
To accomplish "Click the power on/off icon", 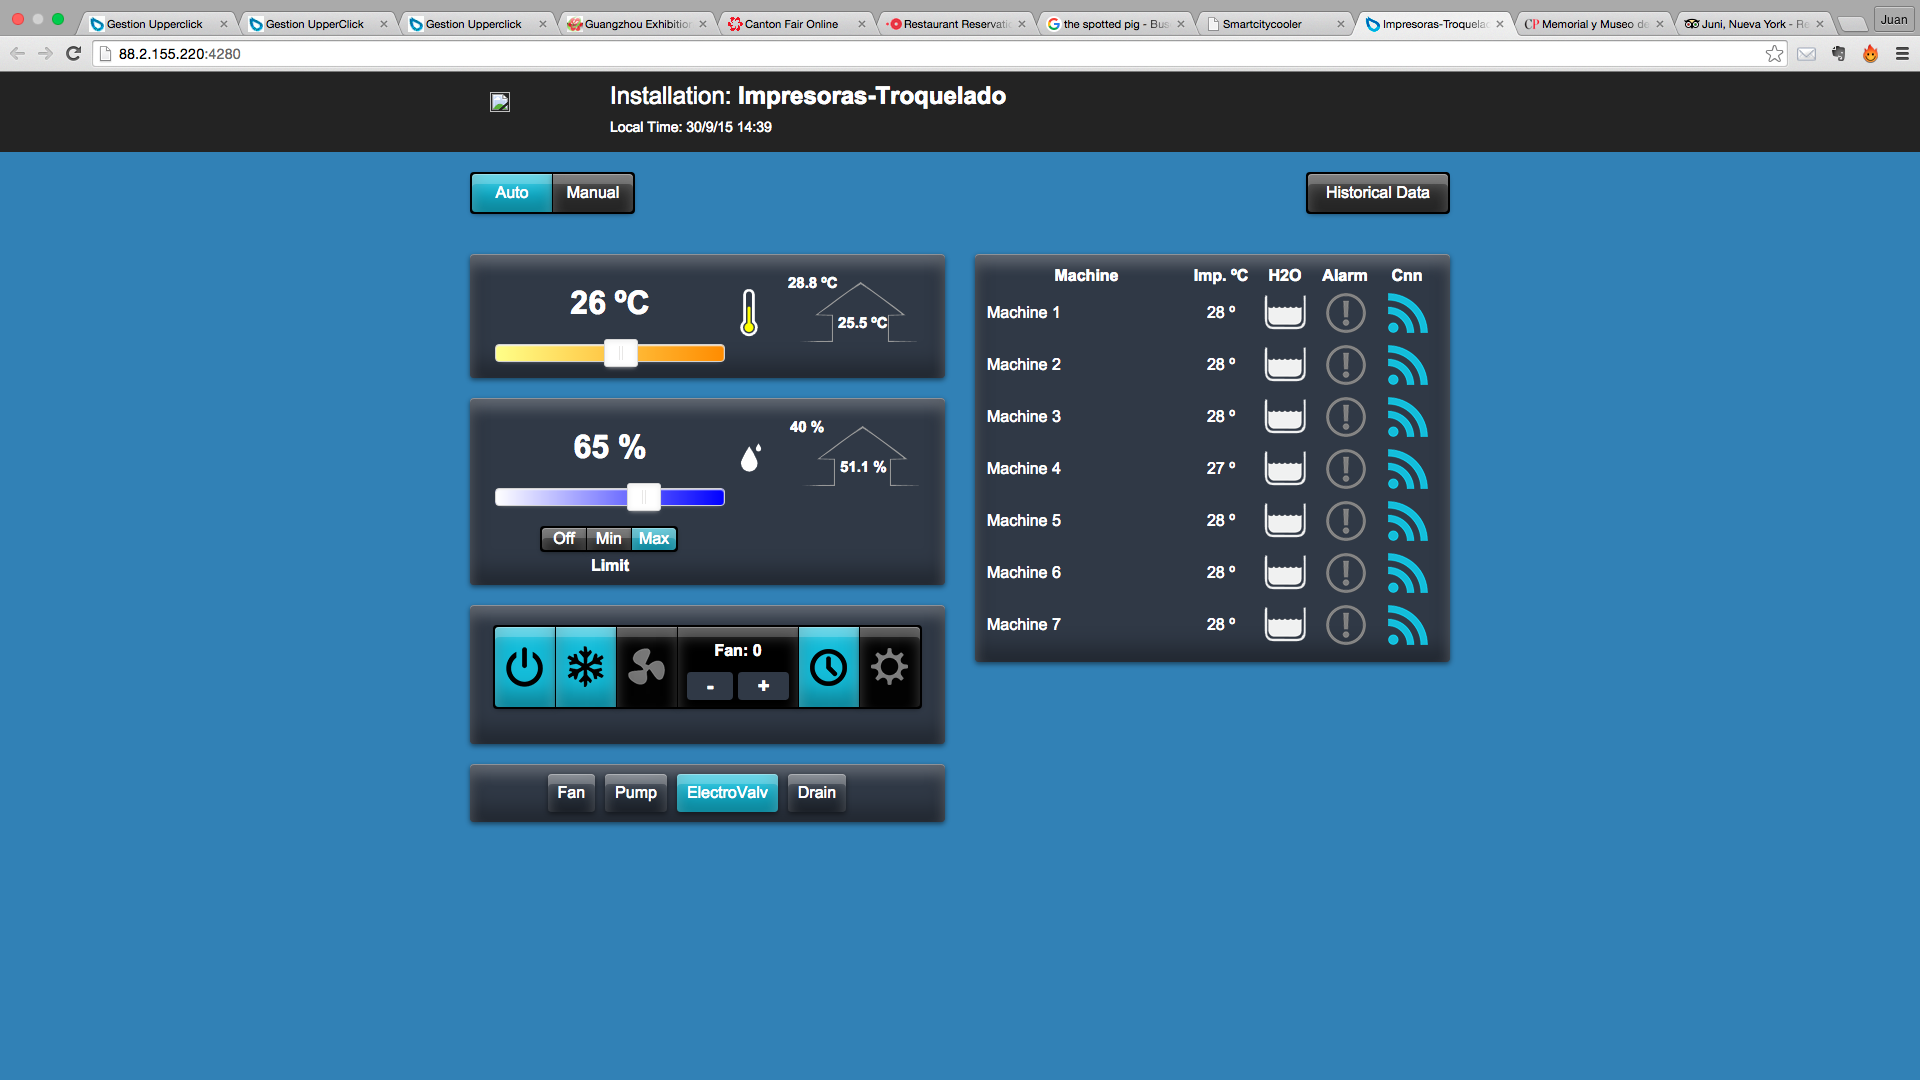I will 524,667.
